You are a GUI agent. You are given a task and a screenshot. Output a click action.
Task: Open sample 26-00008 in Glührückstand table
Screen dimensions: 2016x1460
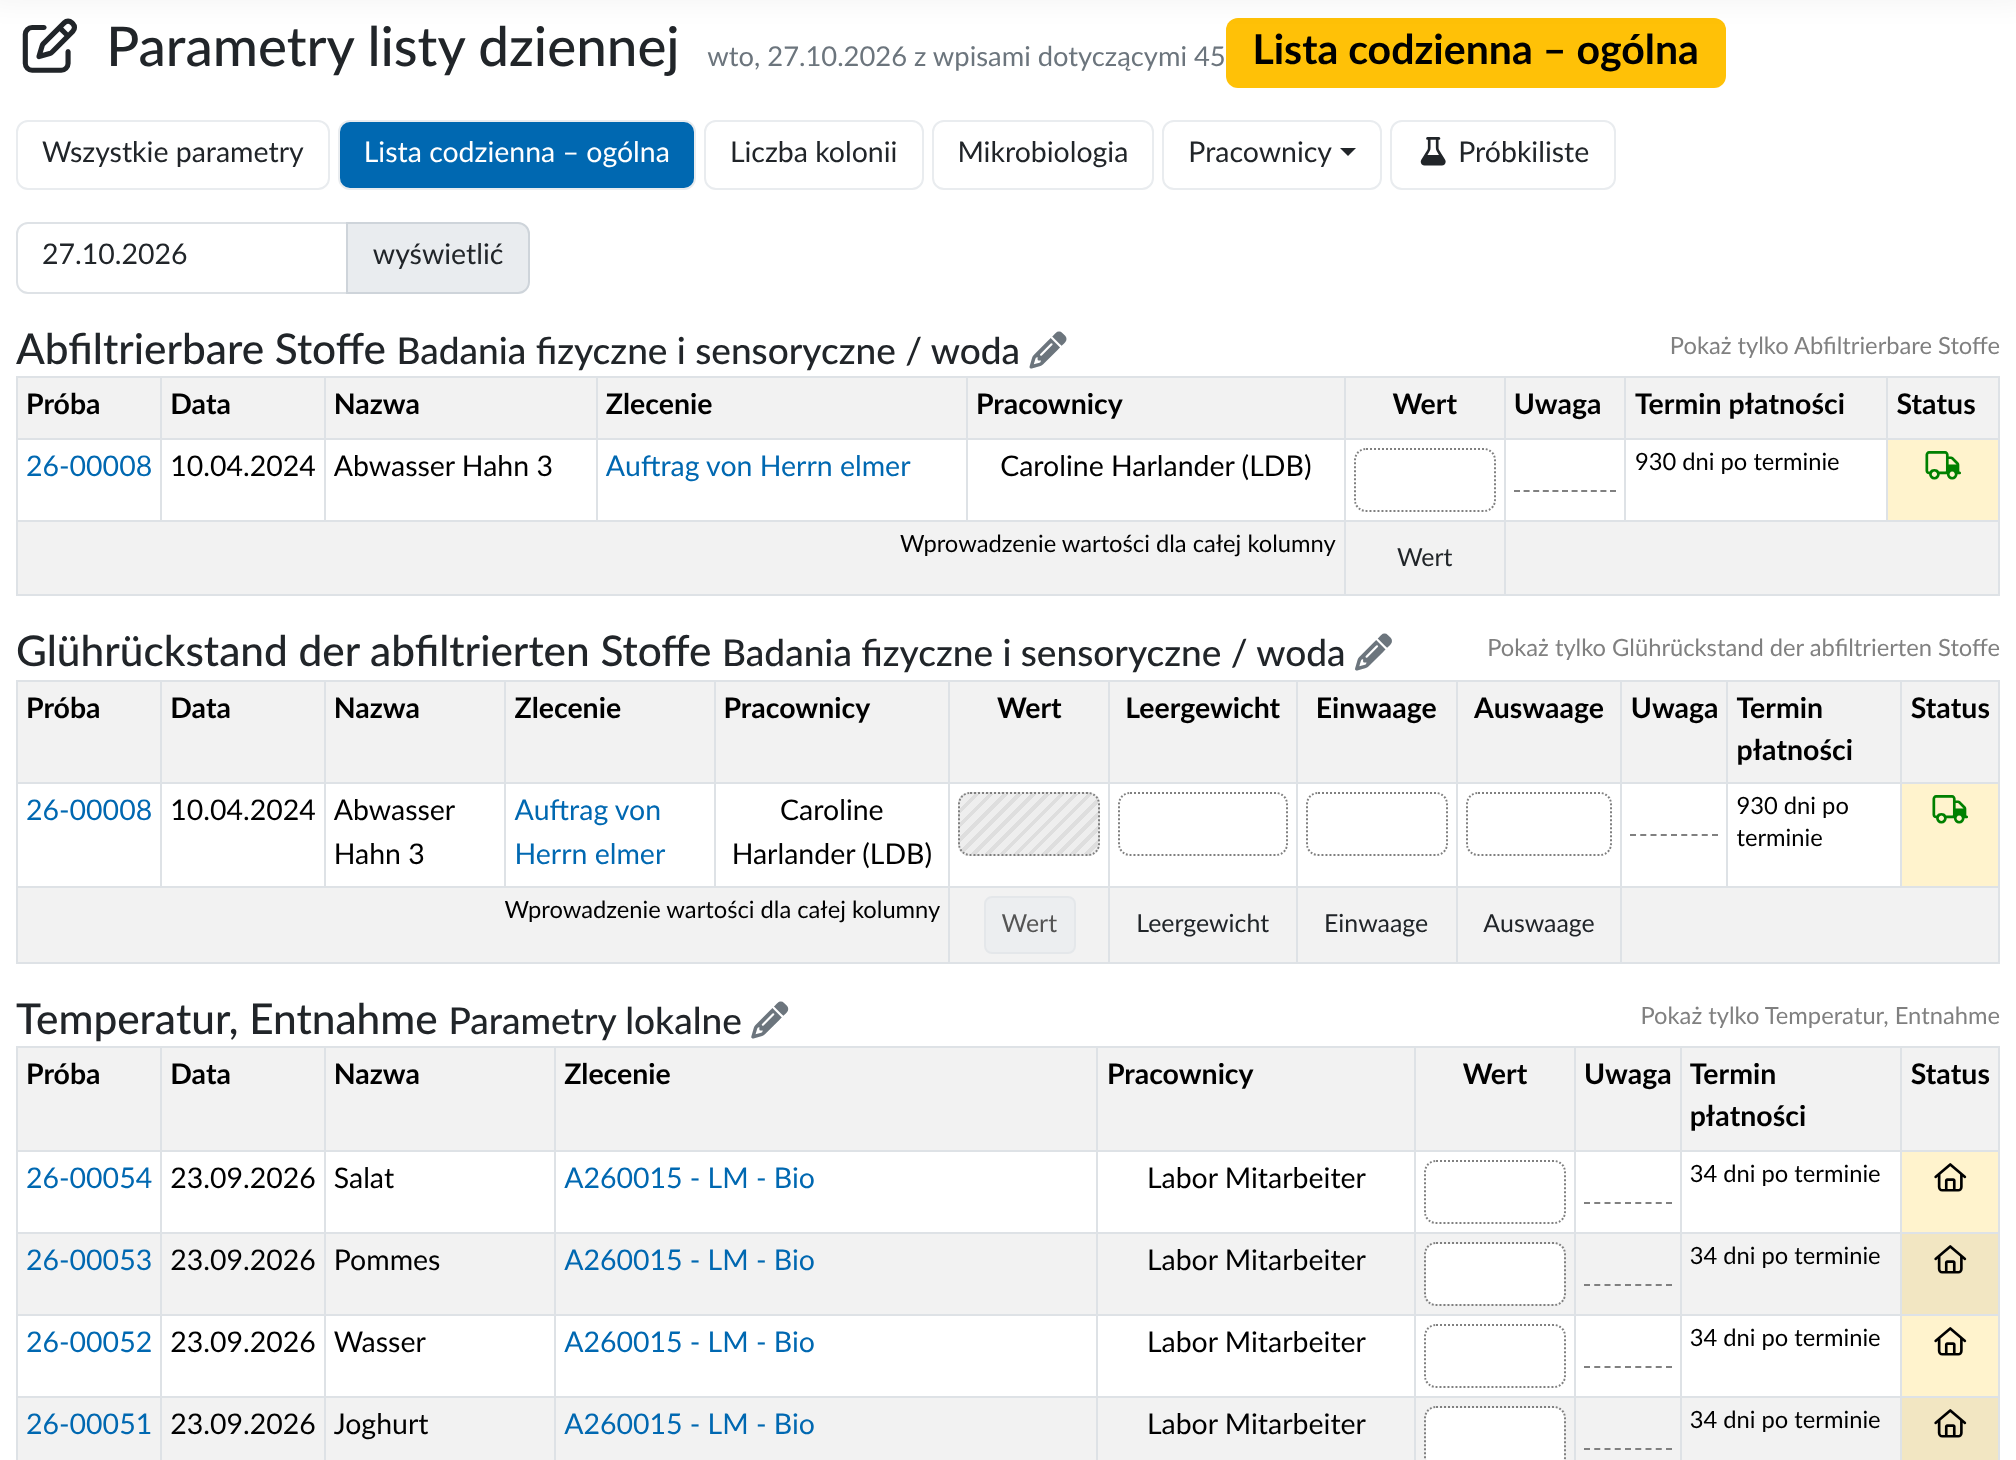tap(89, 810)
